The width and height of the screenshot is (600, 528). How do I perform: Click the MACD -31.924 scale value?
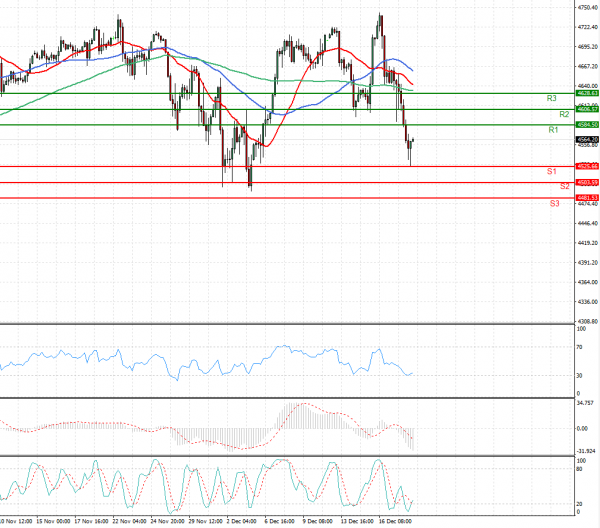tap(585, 451)
